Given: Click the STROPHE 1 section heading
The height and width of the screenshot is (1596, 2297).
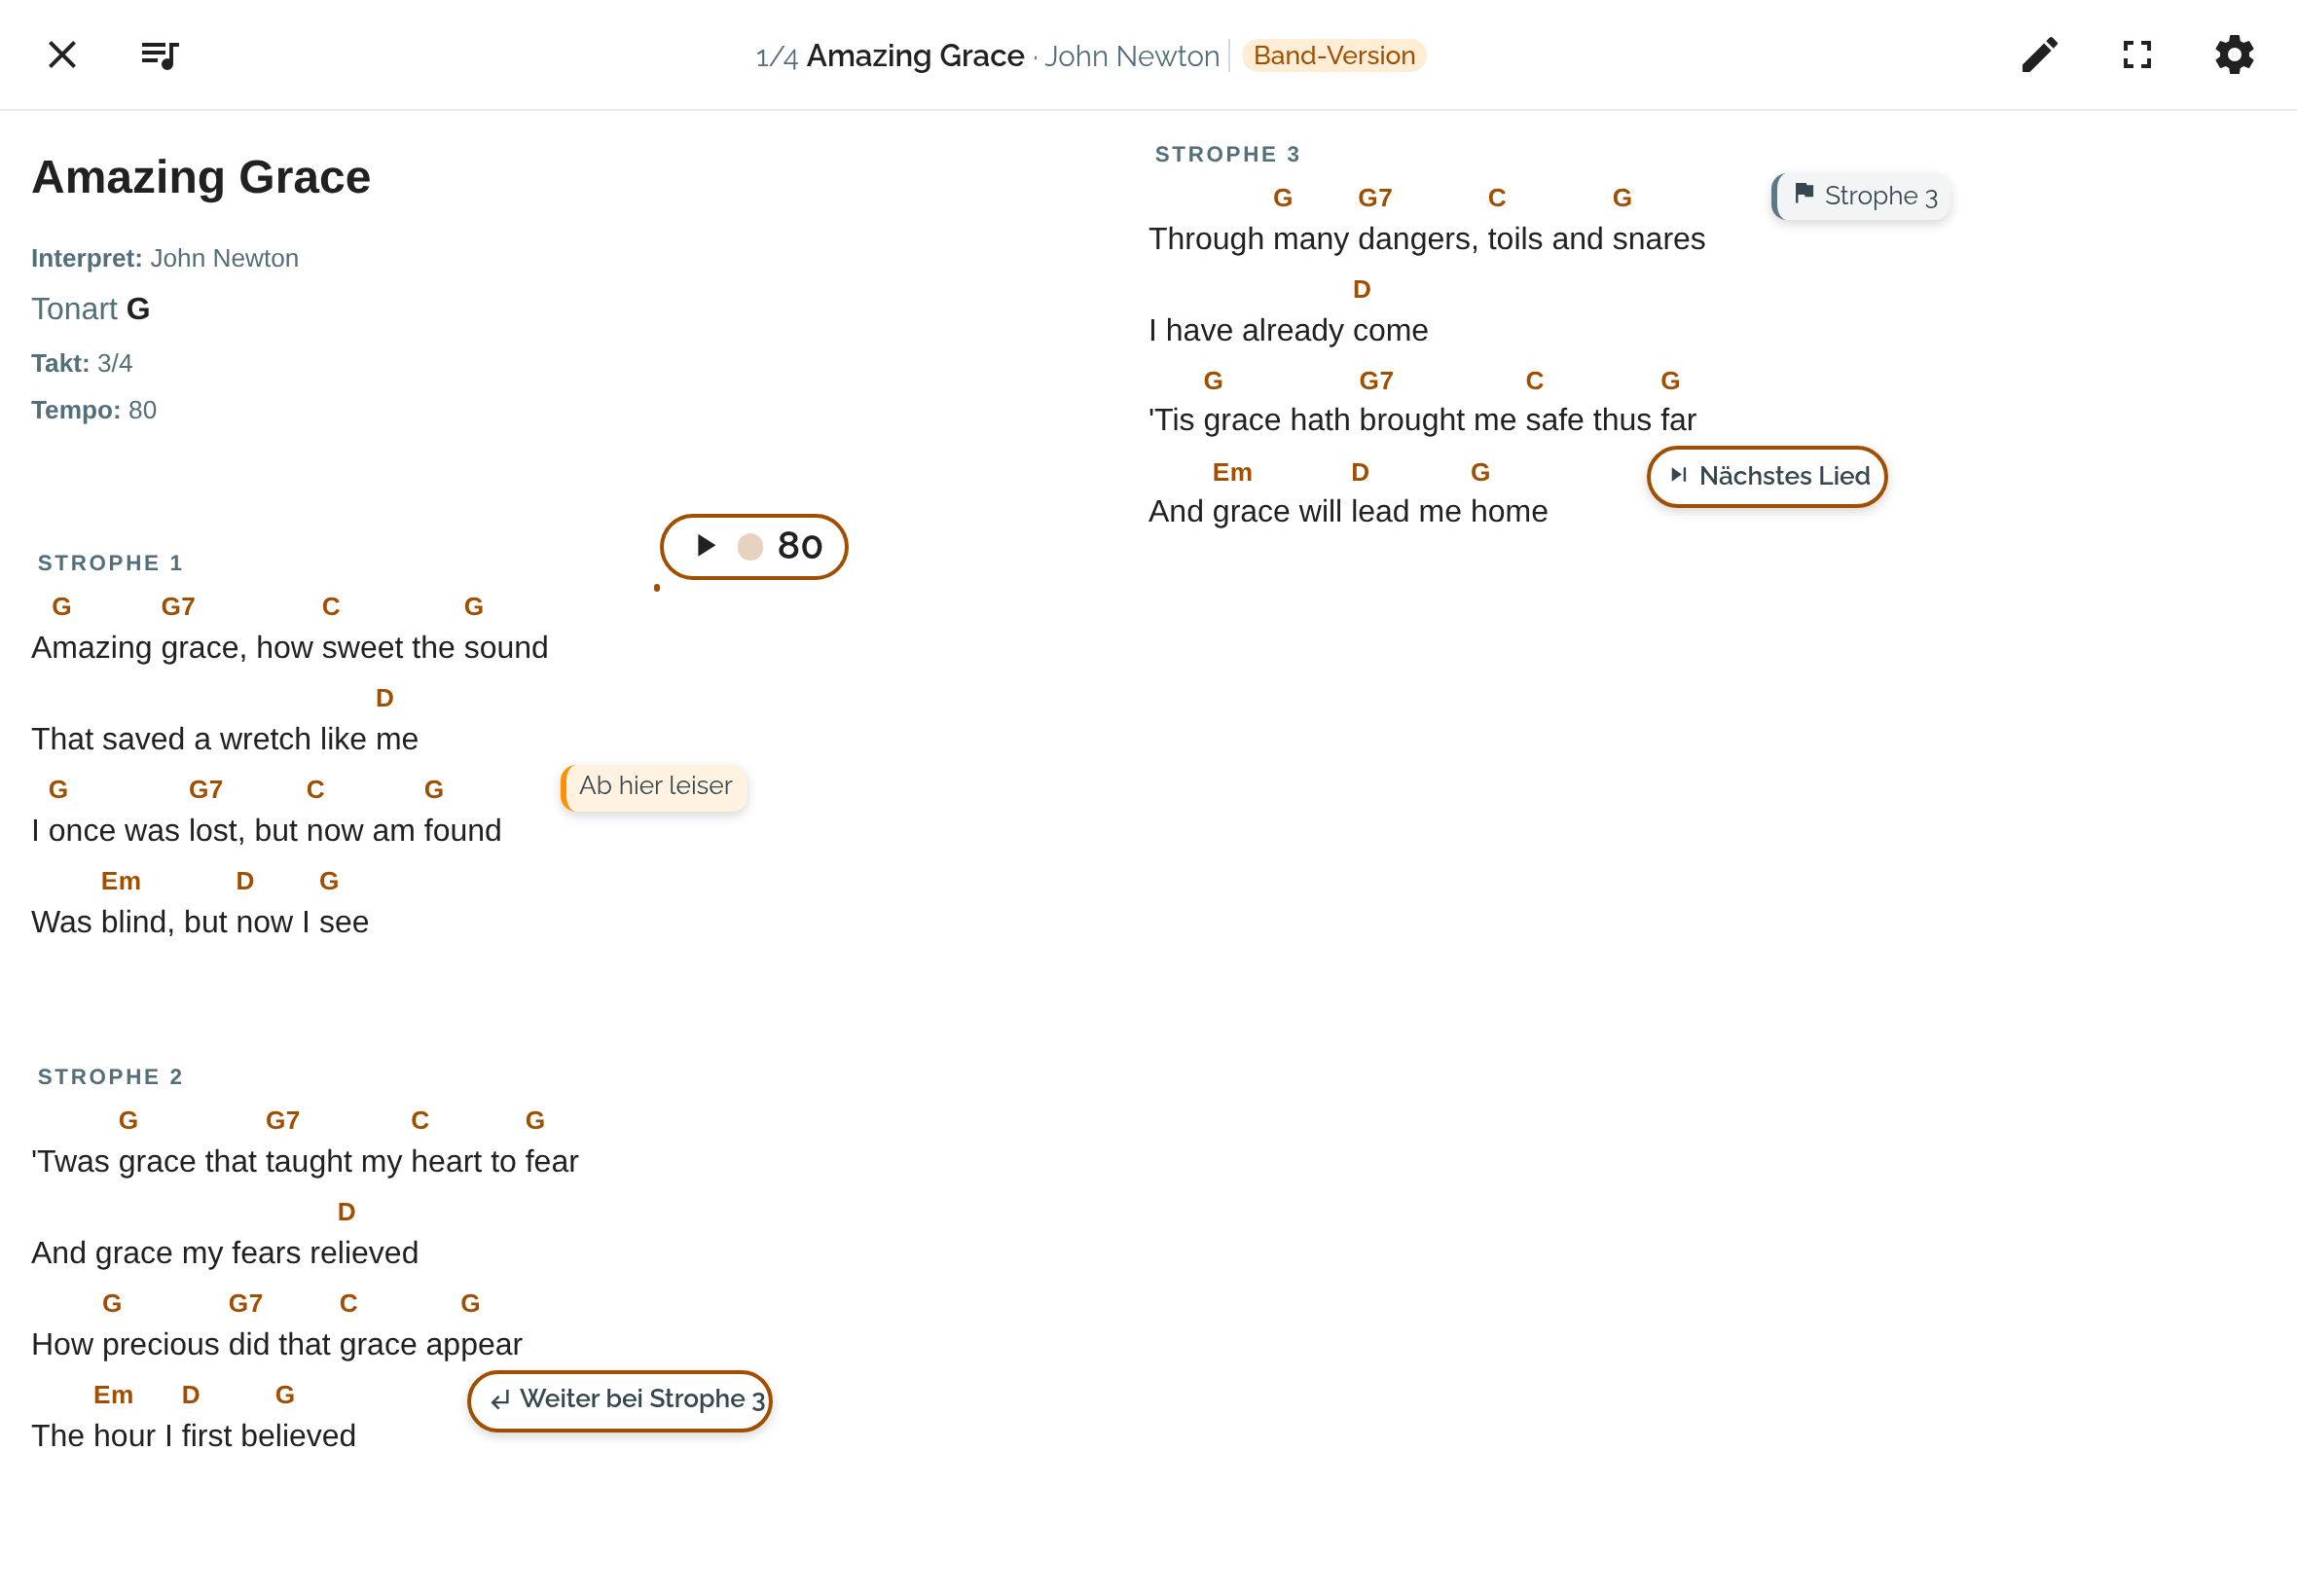Looking at the screenshot, I should 110,563.
